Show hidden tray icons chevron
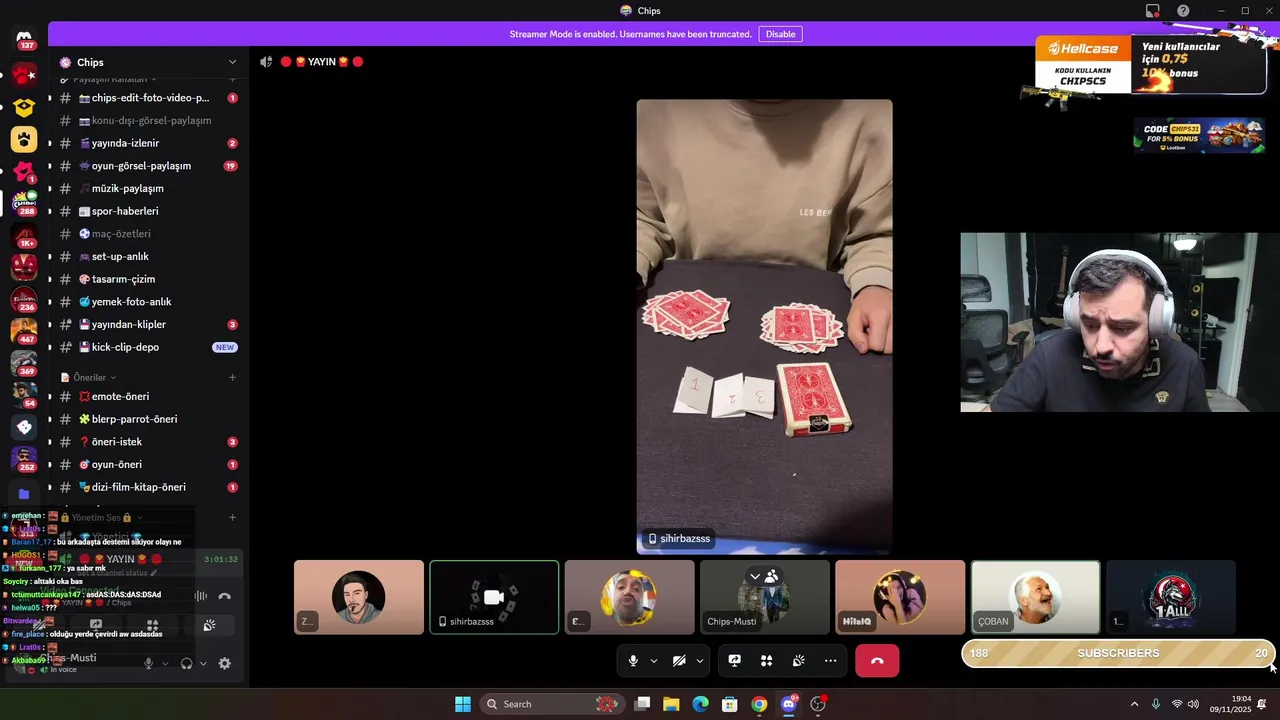The image size is (1280, 720). 1134,704
